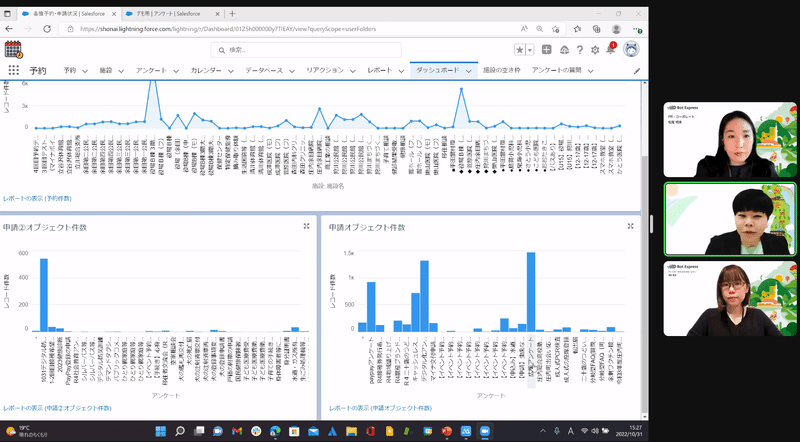Screen dimensions: 800x442
Task: Open the browser Collections icon
Action: pyautogui.click(x=596, y=29)
